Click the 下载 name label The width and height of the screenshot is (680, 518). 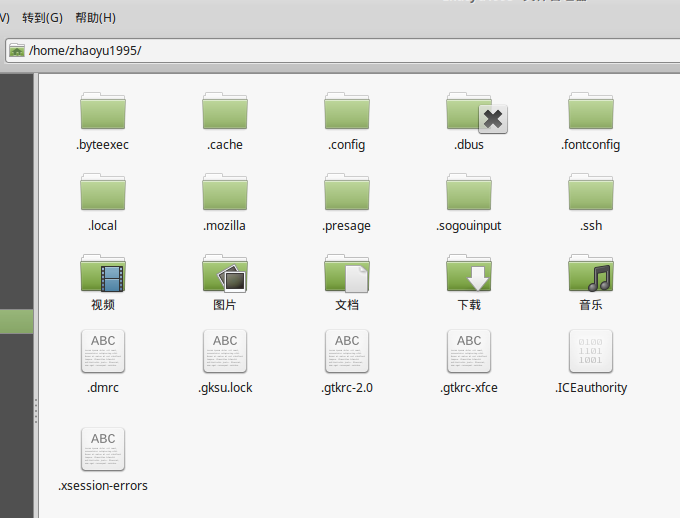(469, 305)
